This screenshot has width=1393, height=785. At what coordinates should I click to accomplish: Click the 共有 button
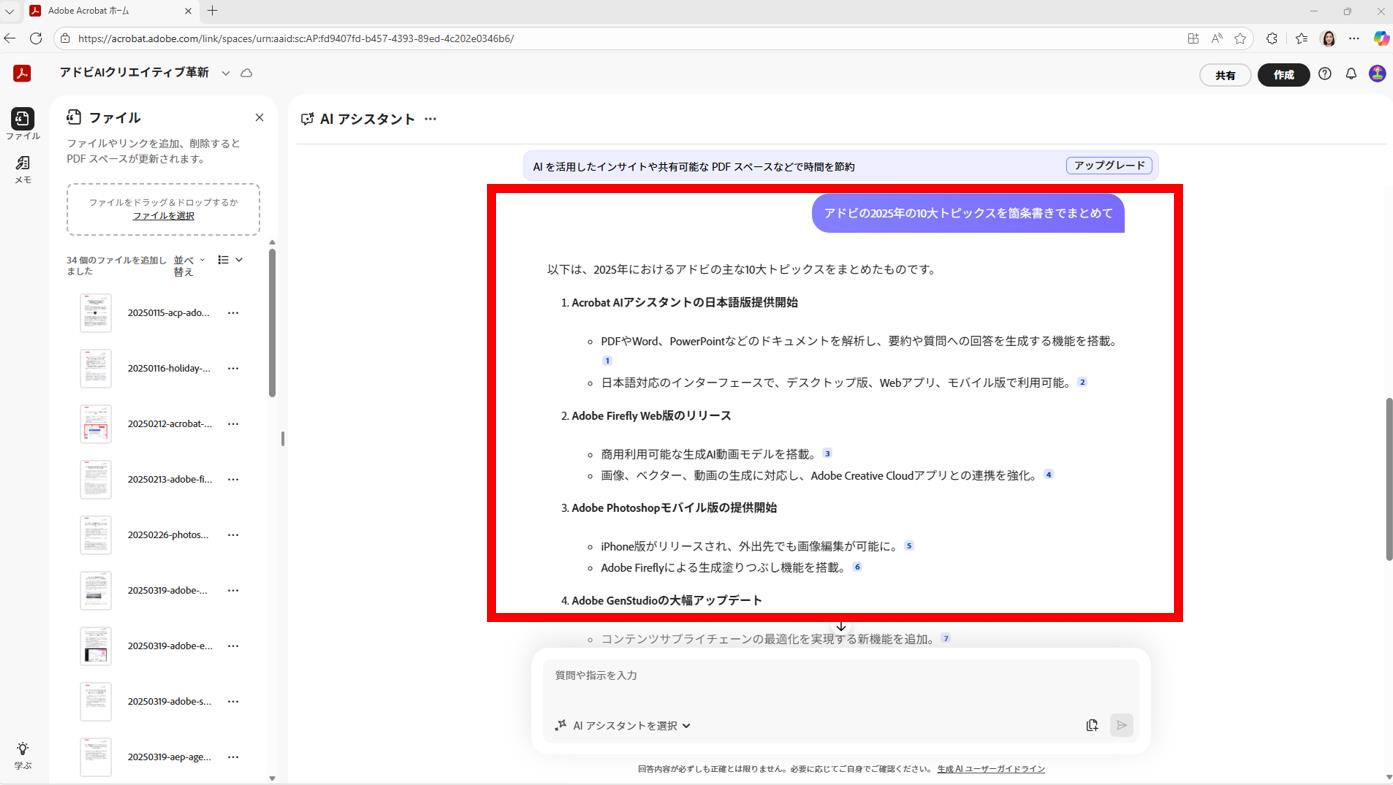(1225, 75)
